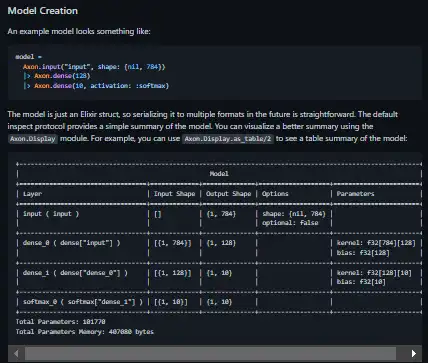
Task: Click the 'Total Parameters: 101770' line
Action: (x=61, y=322)
